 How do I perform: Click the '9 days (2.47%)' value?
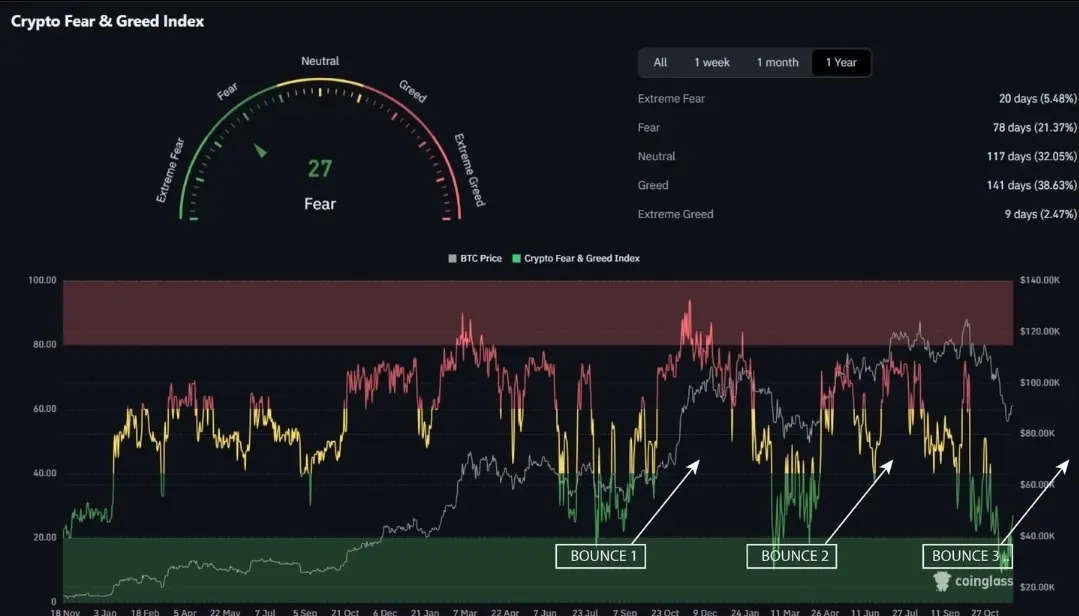click(1040, 214)
